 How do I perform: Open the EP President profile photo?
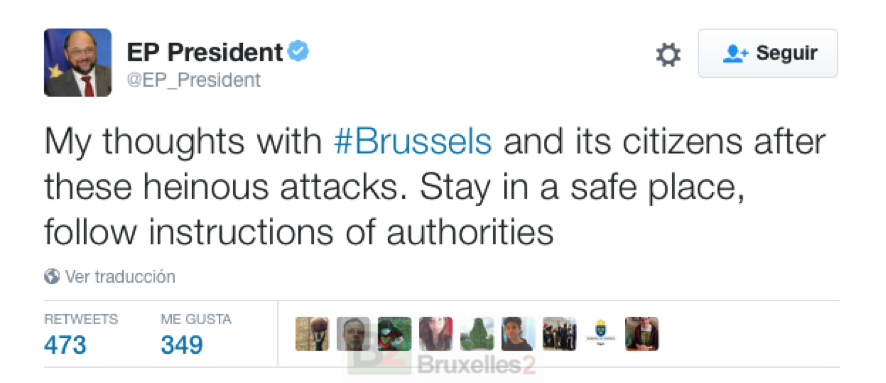(78, 63)
